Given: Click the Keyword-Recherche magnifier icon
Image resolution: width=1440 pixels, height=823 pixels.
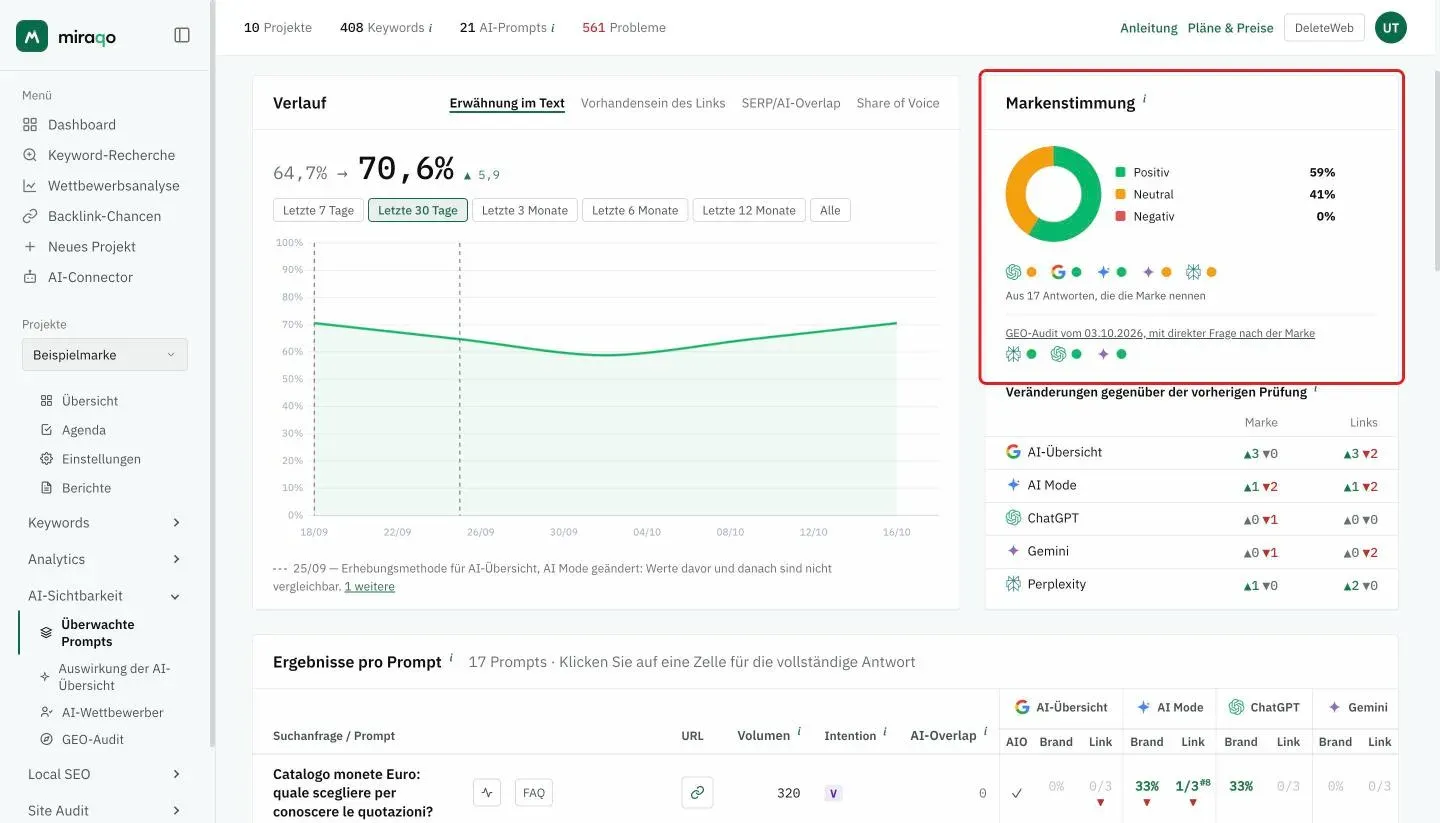Looking at the screenshot, I should coord(30,155).
